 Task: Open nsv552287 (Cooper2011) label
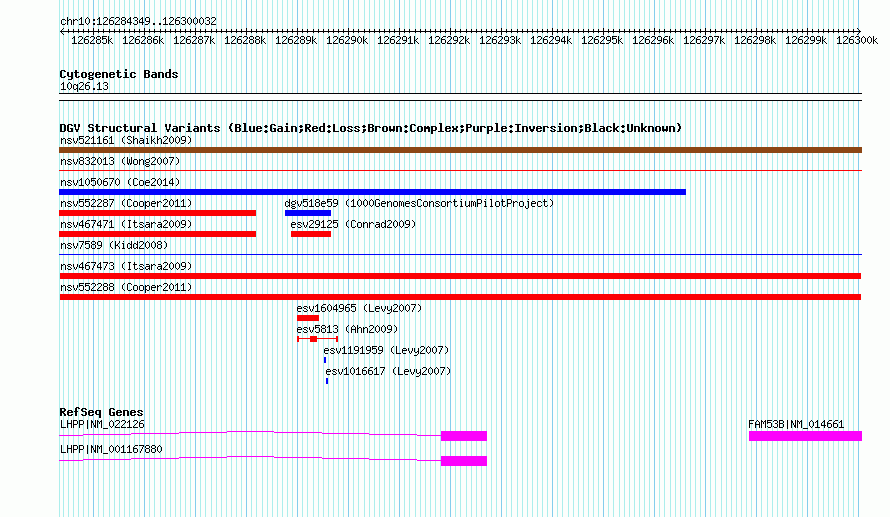126,203
